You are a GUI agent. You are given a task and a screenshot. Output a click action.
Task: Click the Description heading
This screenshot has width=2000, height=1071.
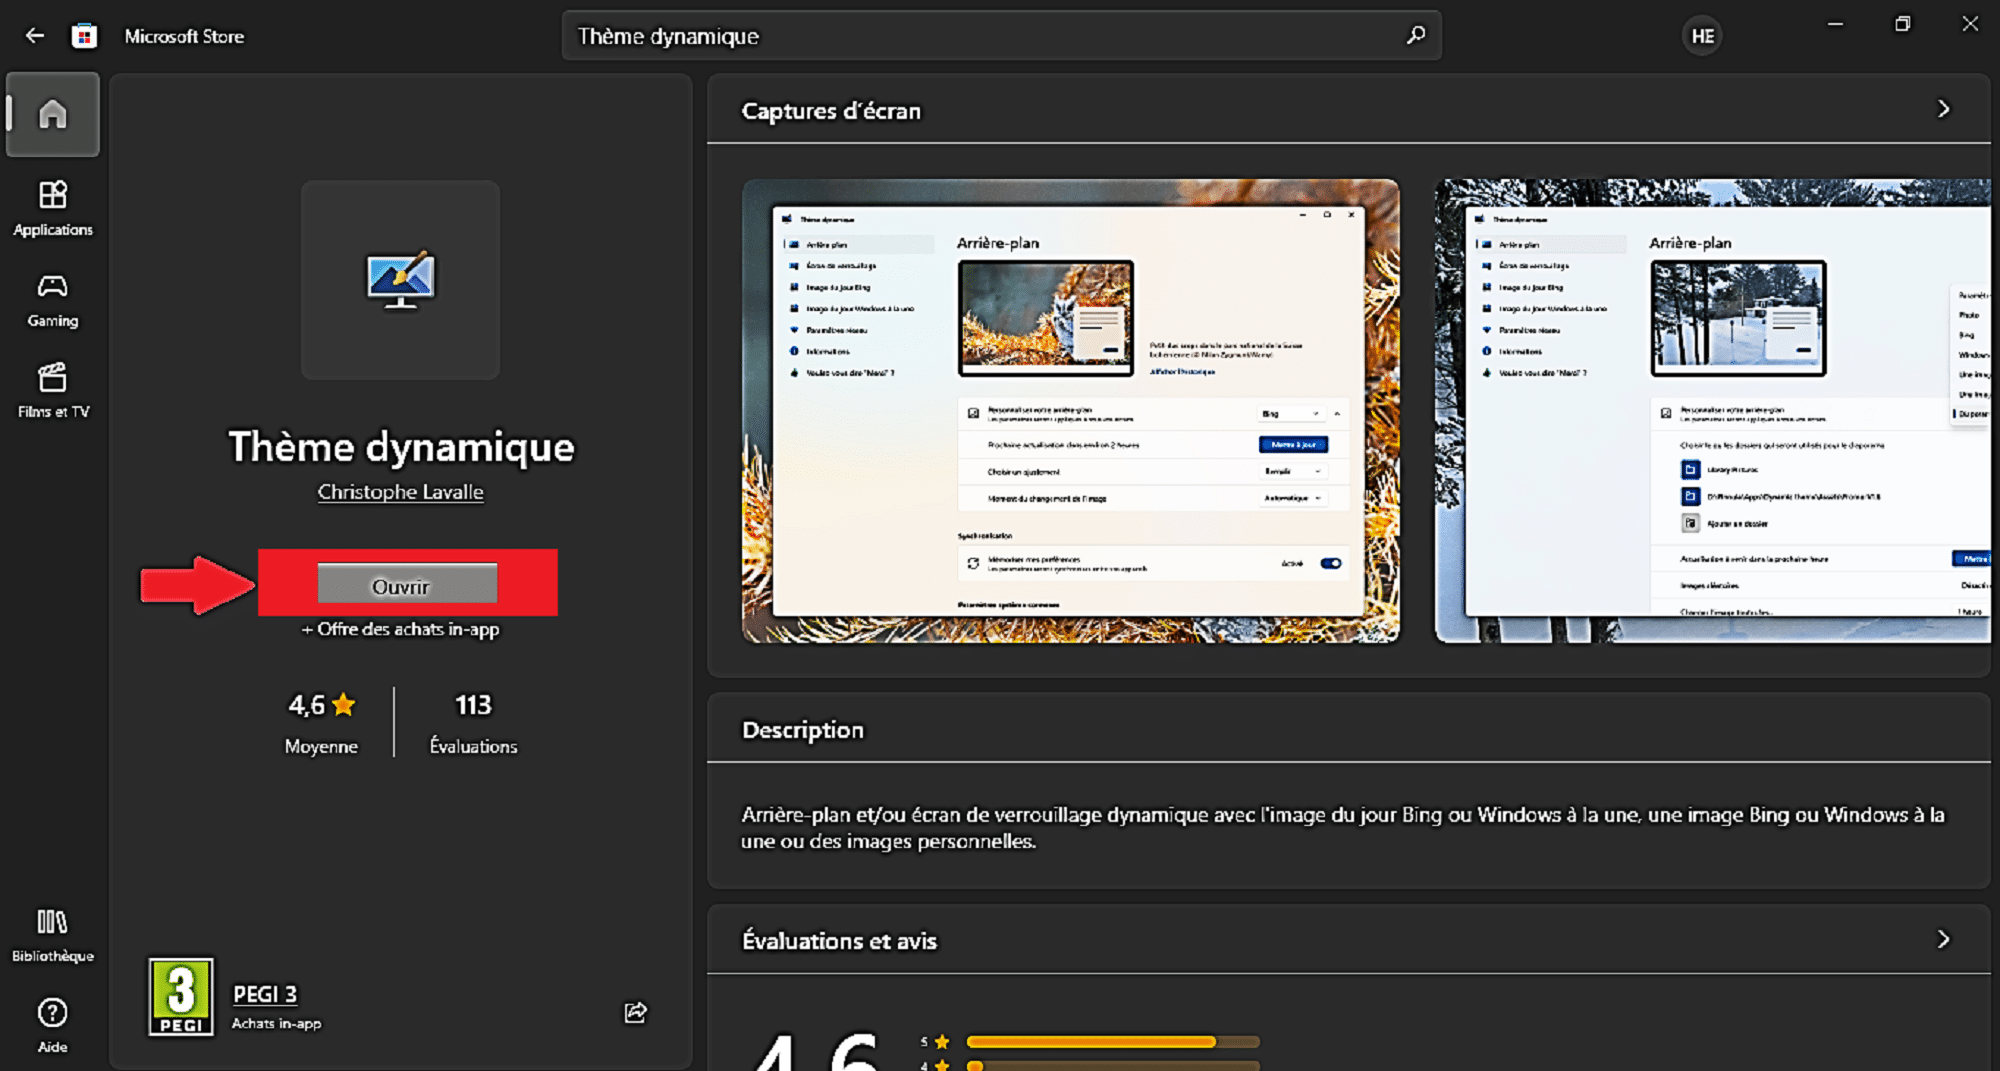[803, 730]
